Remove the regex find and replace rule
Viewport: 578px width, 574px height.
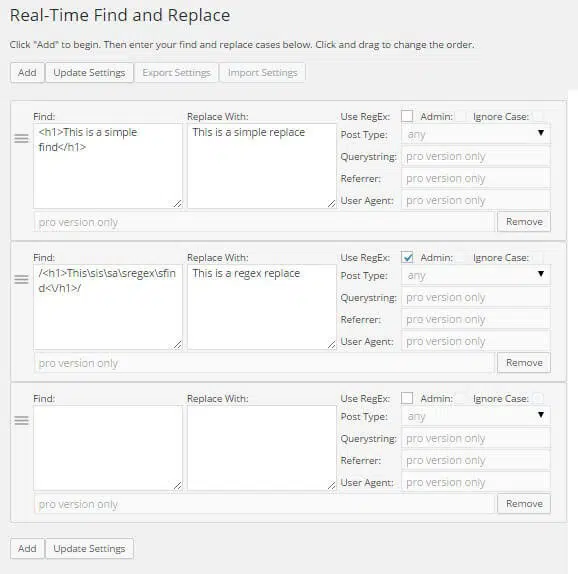point(524,363)
